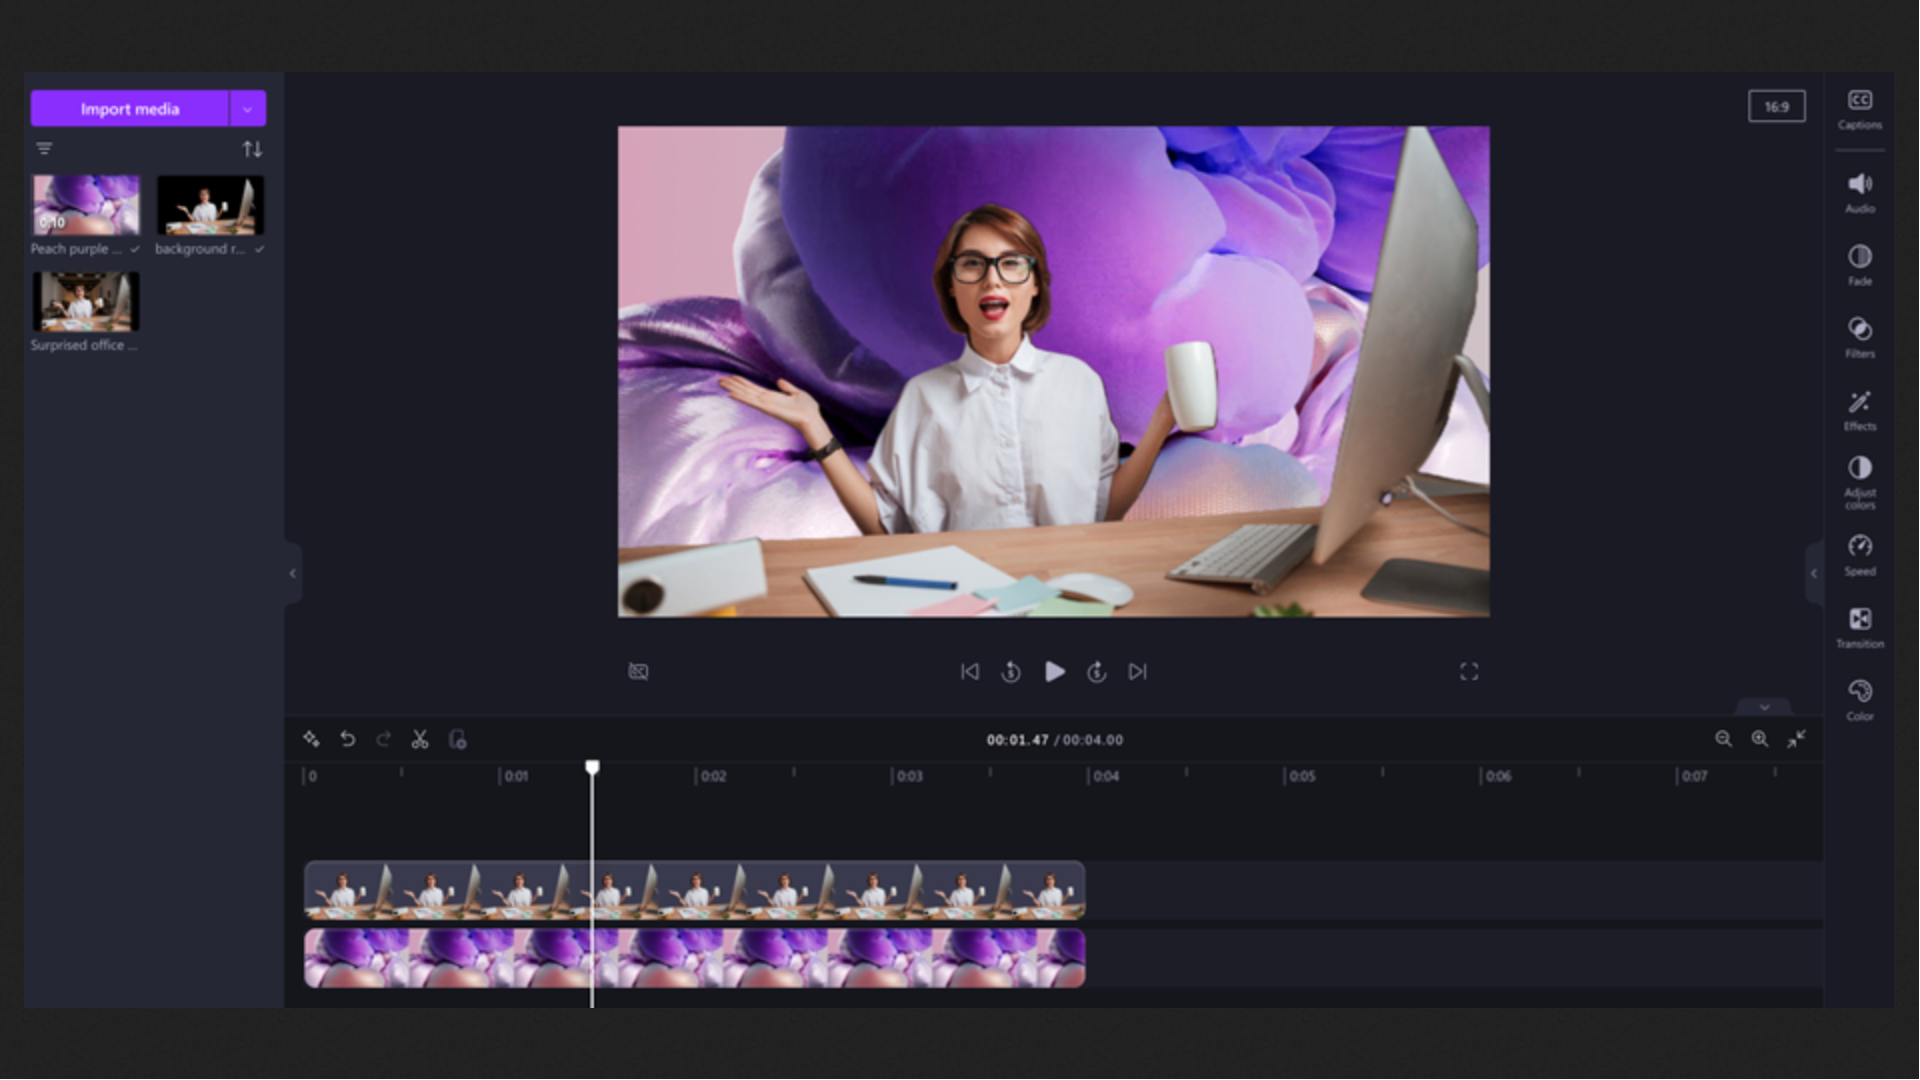Select the Effects panel

[x=1859, y=409]
